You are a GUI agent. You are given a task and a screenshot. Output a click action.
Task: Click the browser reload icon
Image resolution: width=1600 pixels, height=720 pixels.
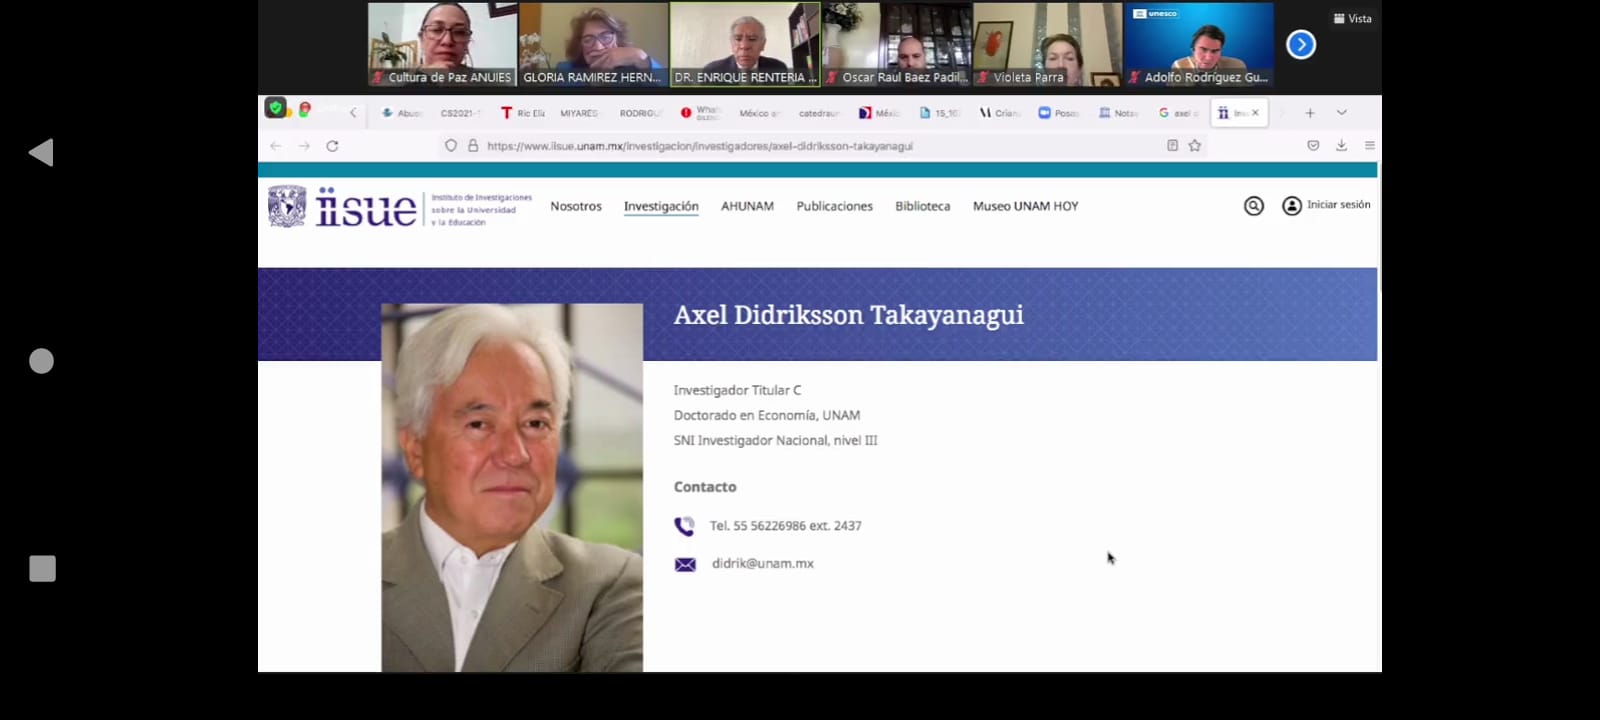click(x=332, y=146)
